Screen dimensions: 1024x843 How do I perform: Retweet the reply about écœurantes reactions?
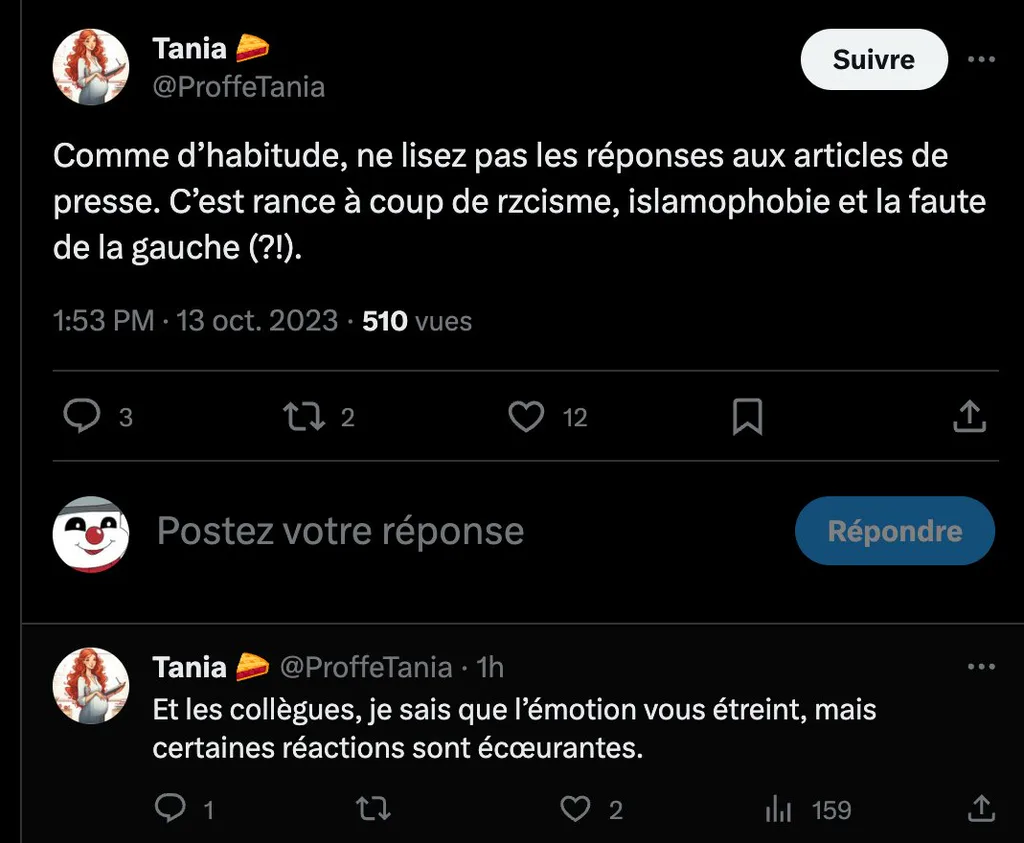pyautogui.click(x=374, y=808)
